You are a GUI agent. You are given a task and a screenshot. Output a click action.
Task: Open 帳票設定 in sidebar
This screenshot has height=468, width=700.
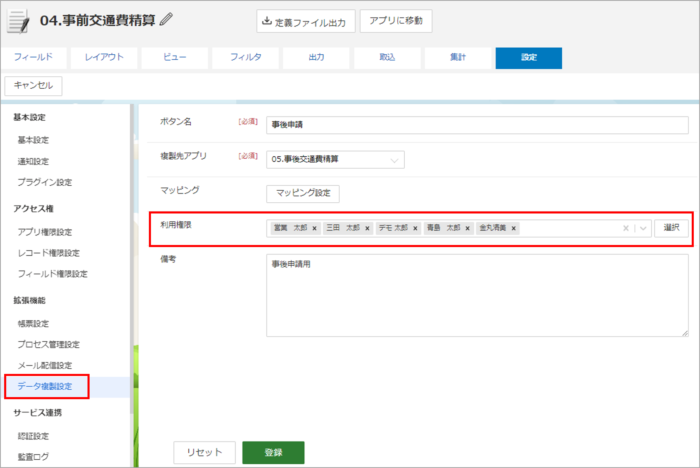coord(33,324)
